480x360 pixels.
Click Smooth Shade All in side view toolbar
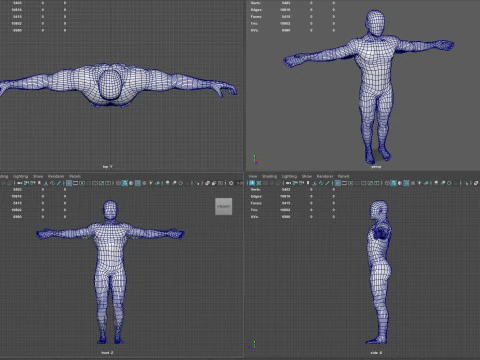(393, 183)
